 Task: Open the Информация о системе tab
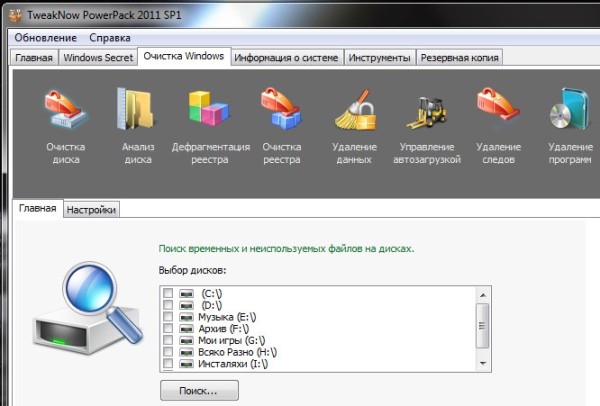click(x=286, y=58)
